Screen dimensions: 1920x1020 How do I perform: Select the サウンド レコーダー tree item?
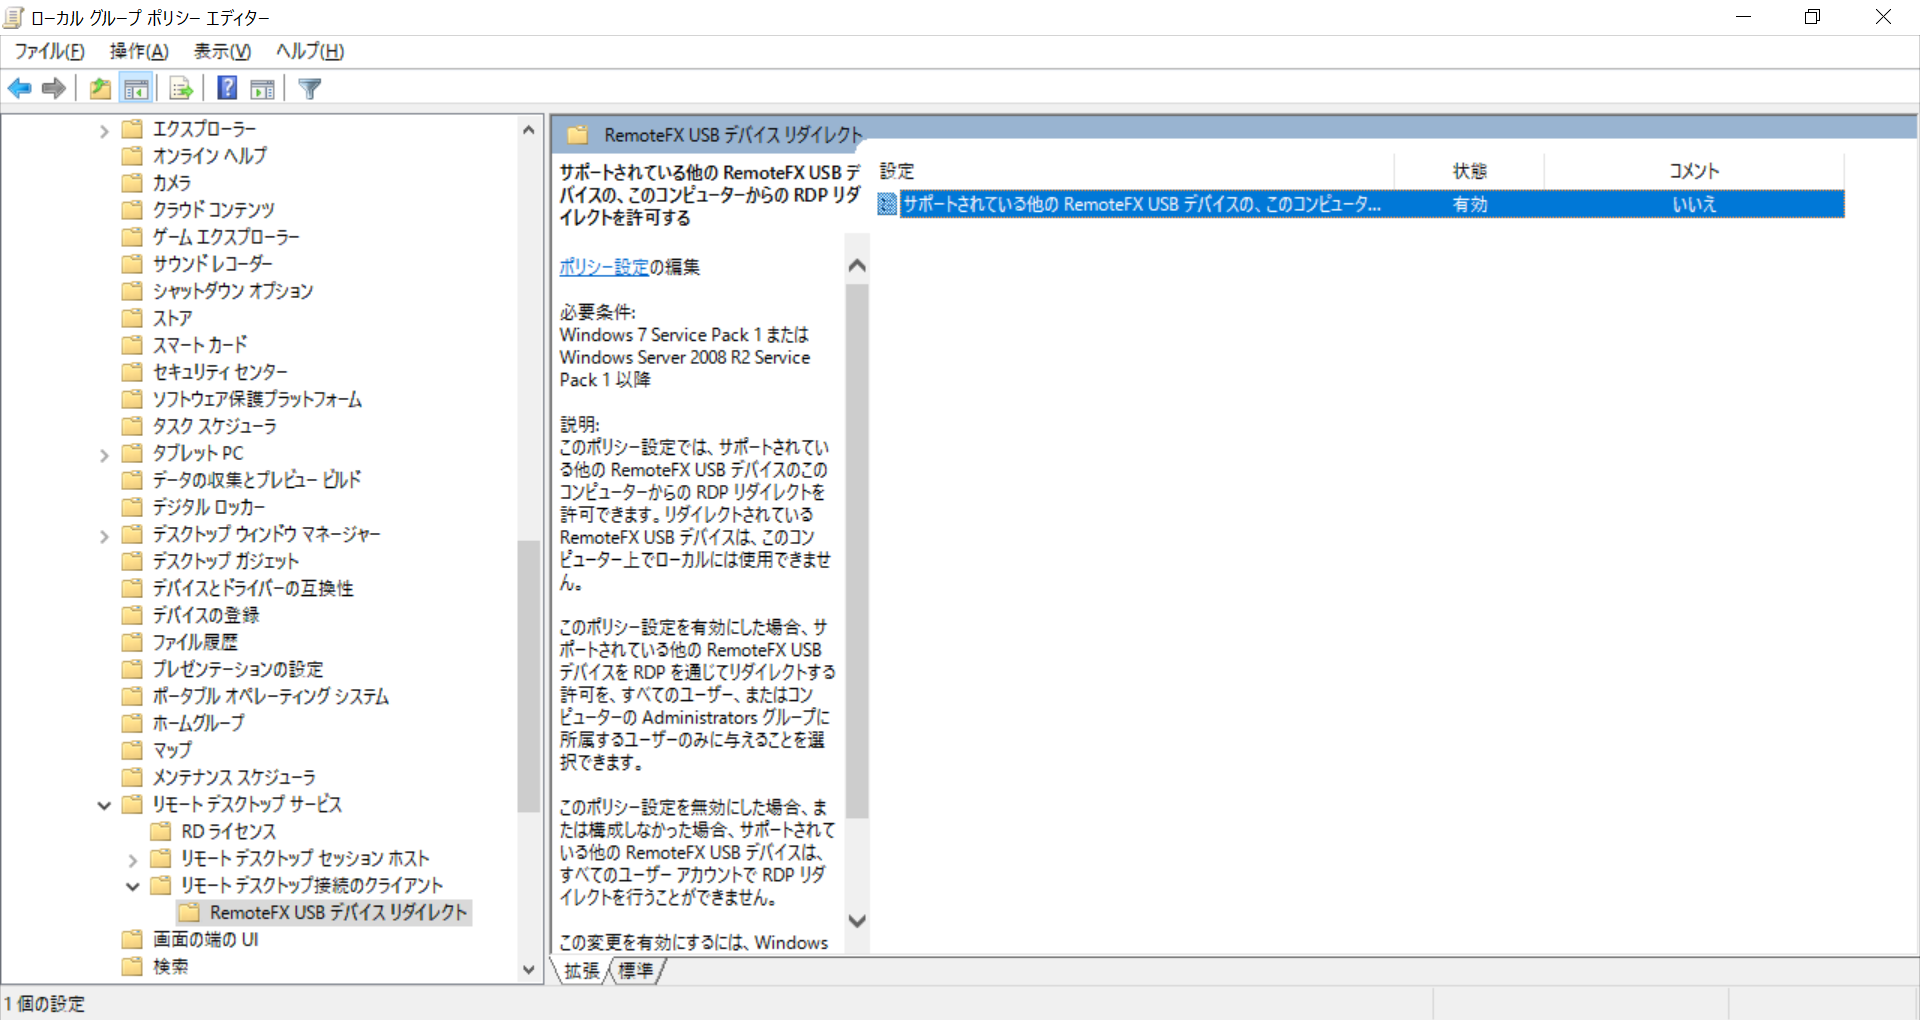pos(212,264)
